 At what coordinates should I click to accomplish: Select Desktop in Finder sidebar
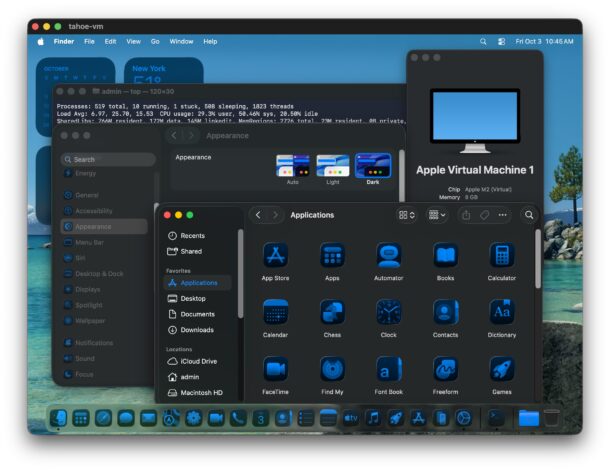[198, 298]
